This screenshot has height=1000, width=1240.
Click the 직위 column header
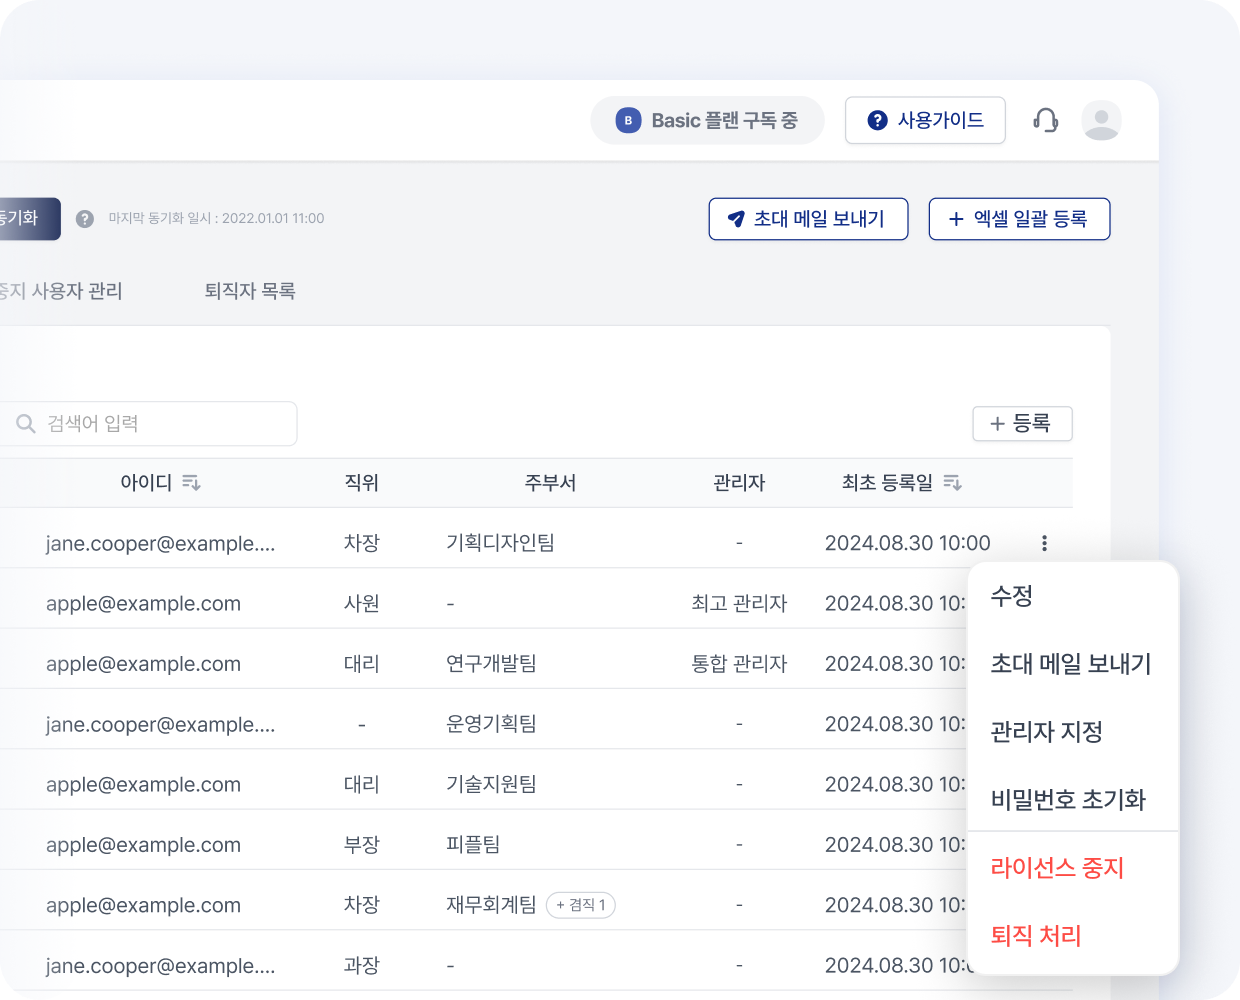click(362, 483)
